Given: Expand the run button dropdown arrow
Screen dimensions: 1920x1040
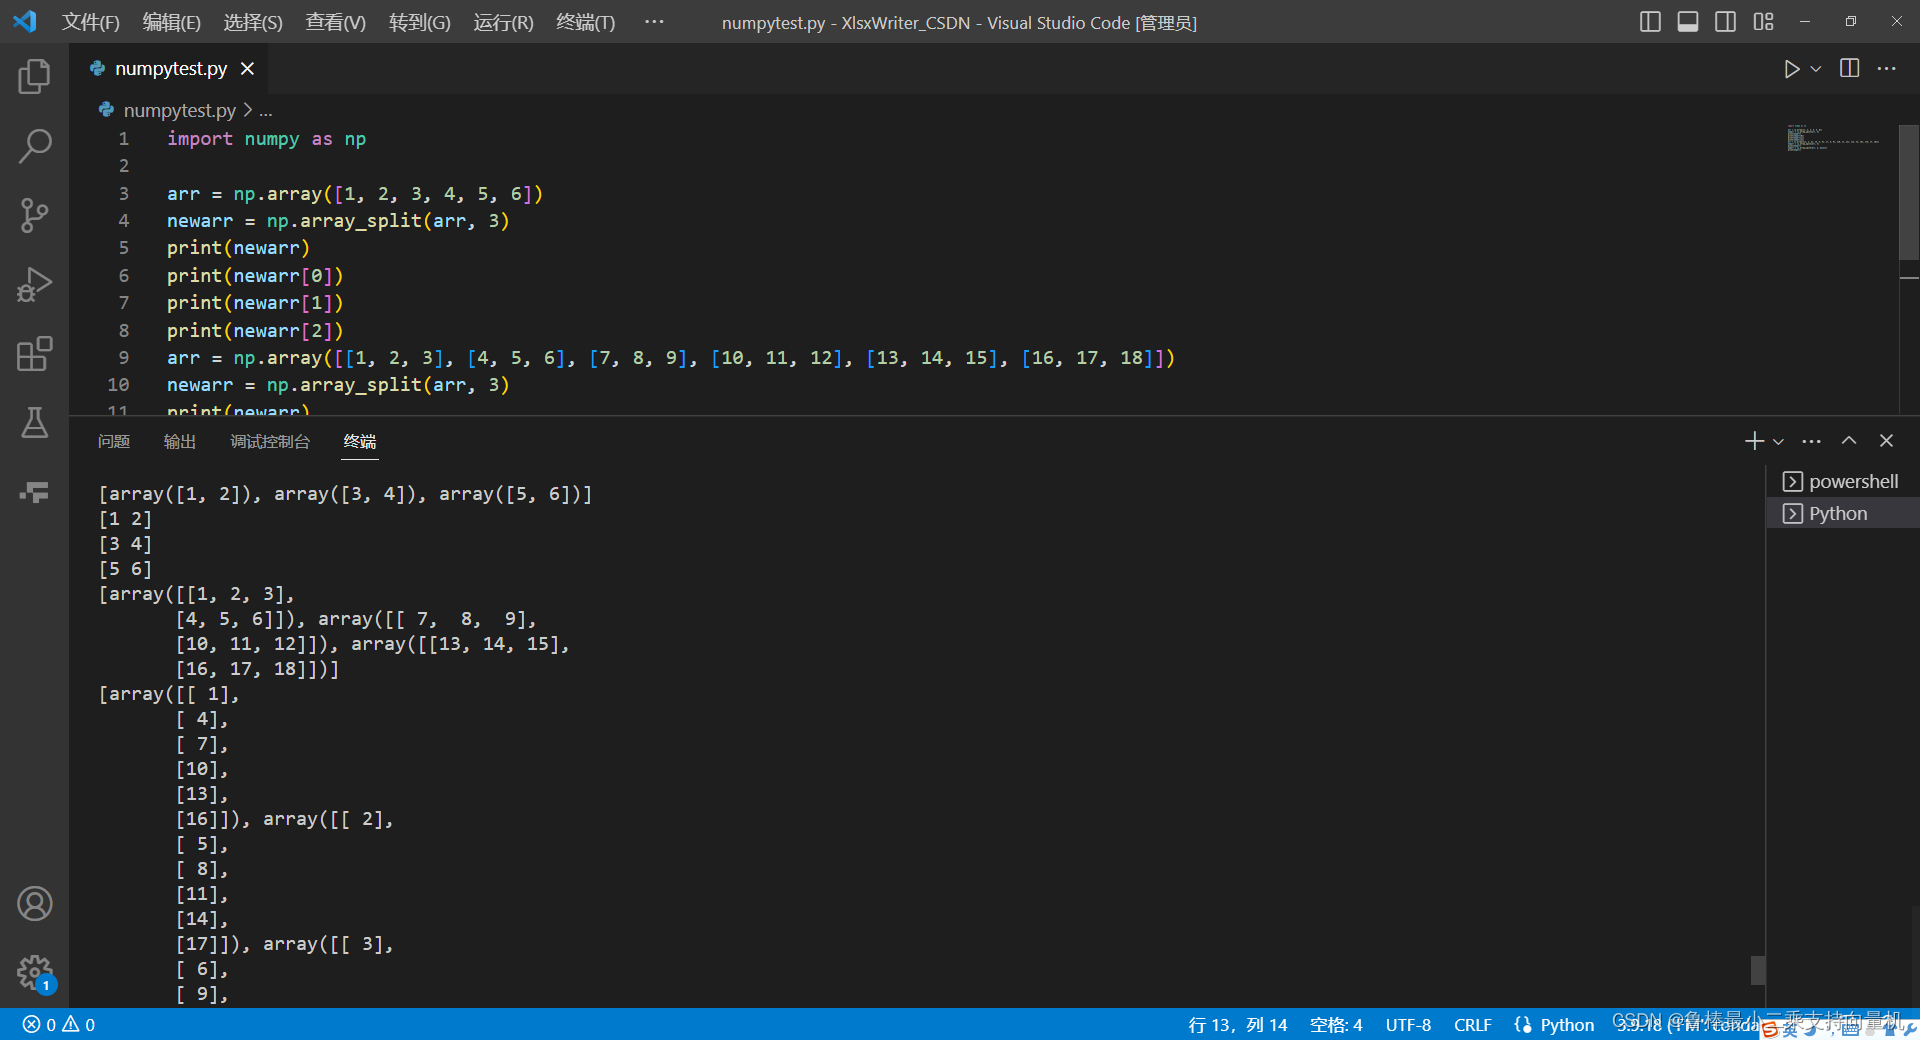Looking at the screenshot, I should 1816,69.
